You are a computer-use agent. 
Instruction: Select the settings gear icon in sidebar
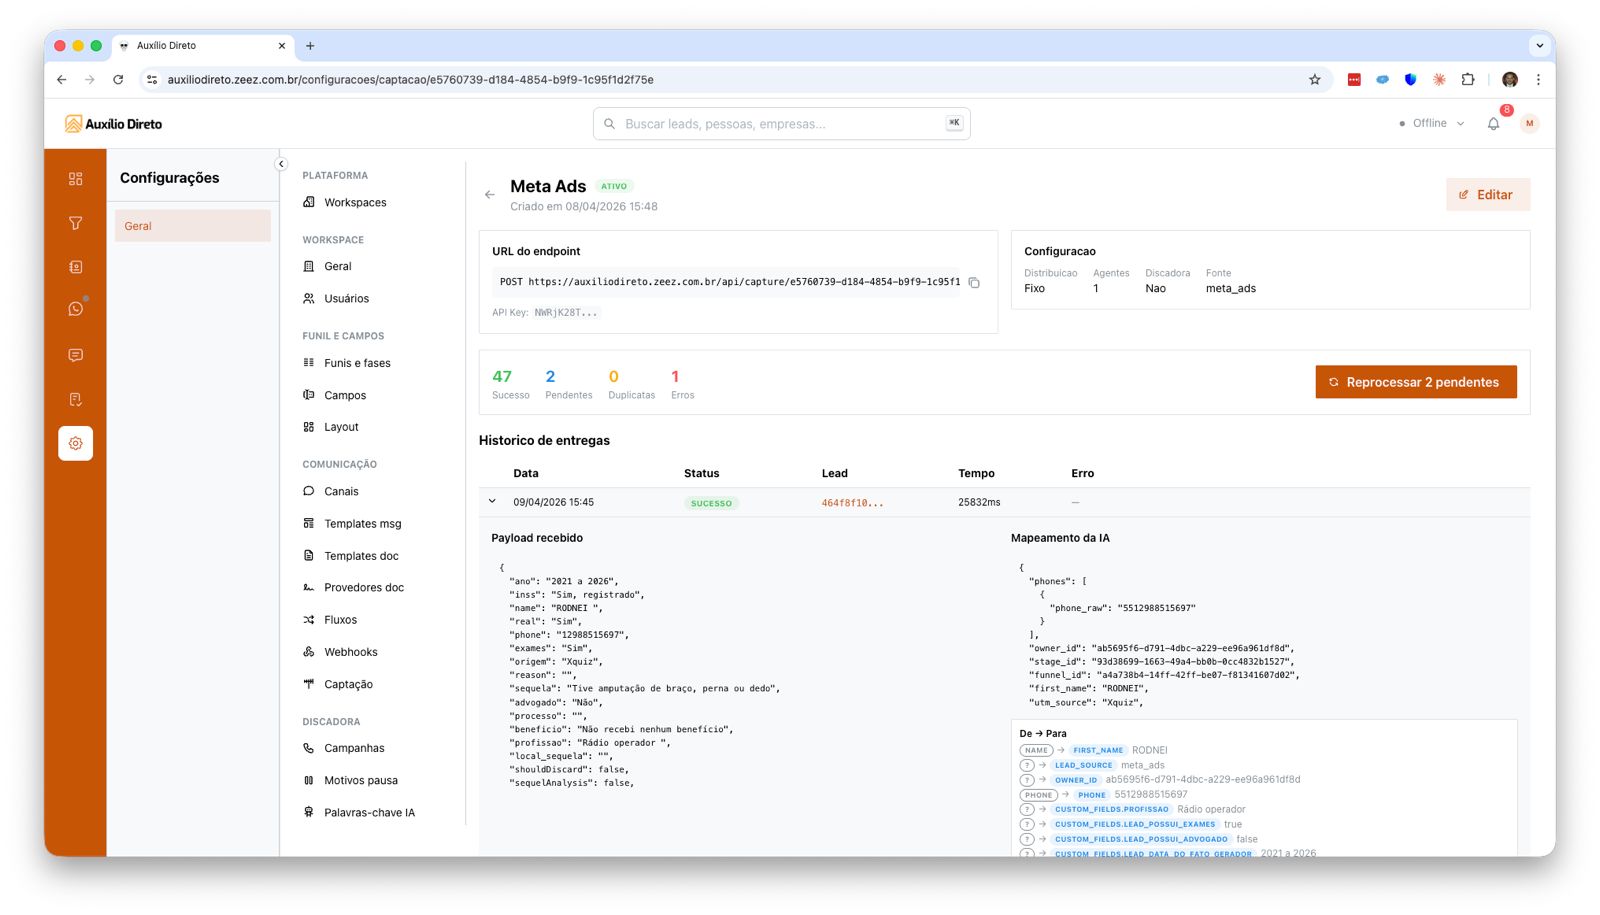coord(75,443)
